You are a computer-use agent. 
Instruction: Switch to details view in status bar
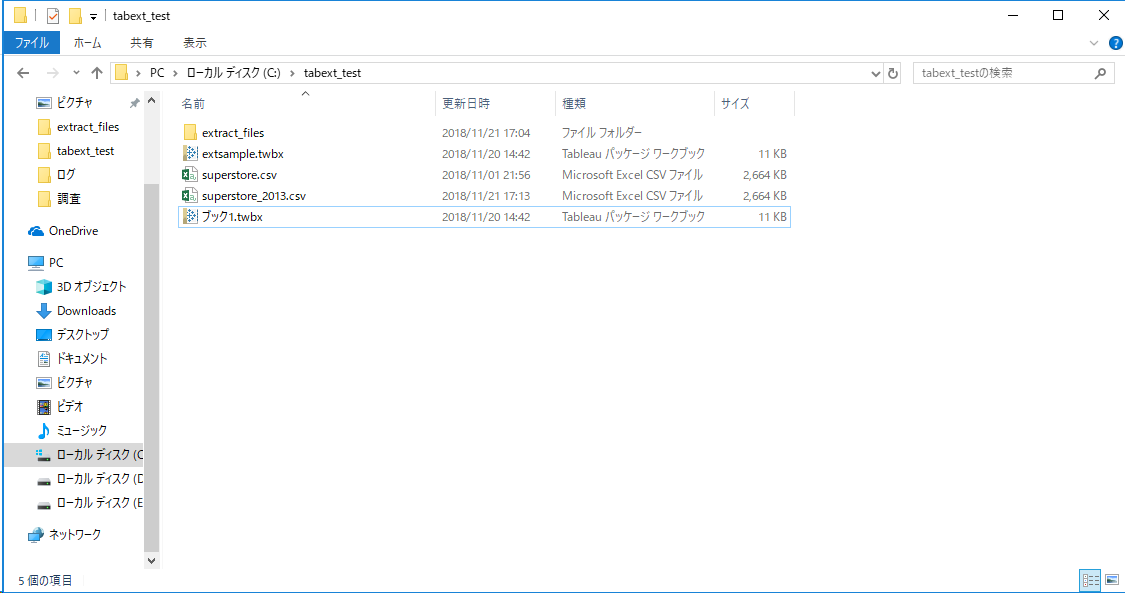point(1091,579)
